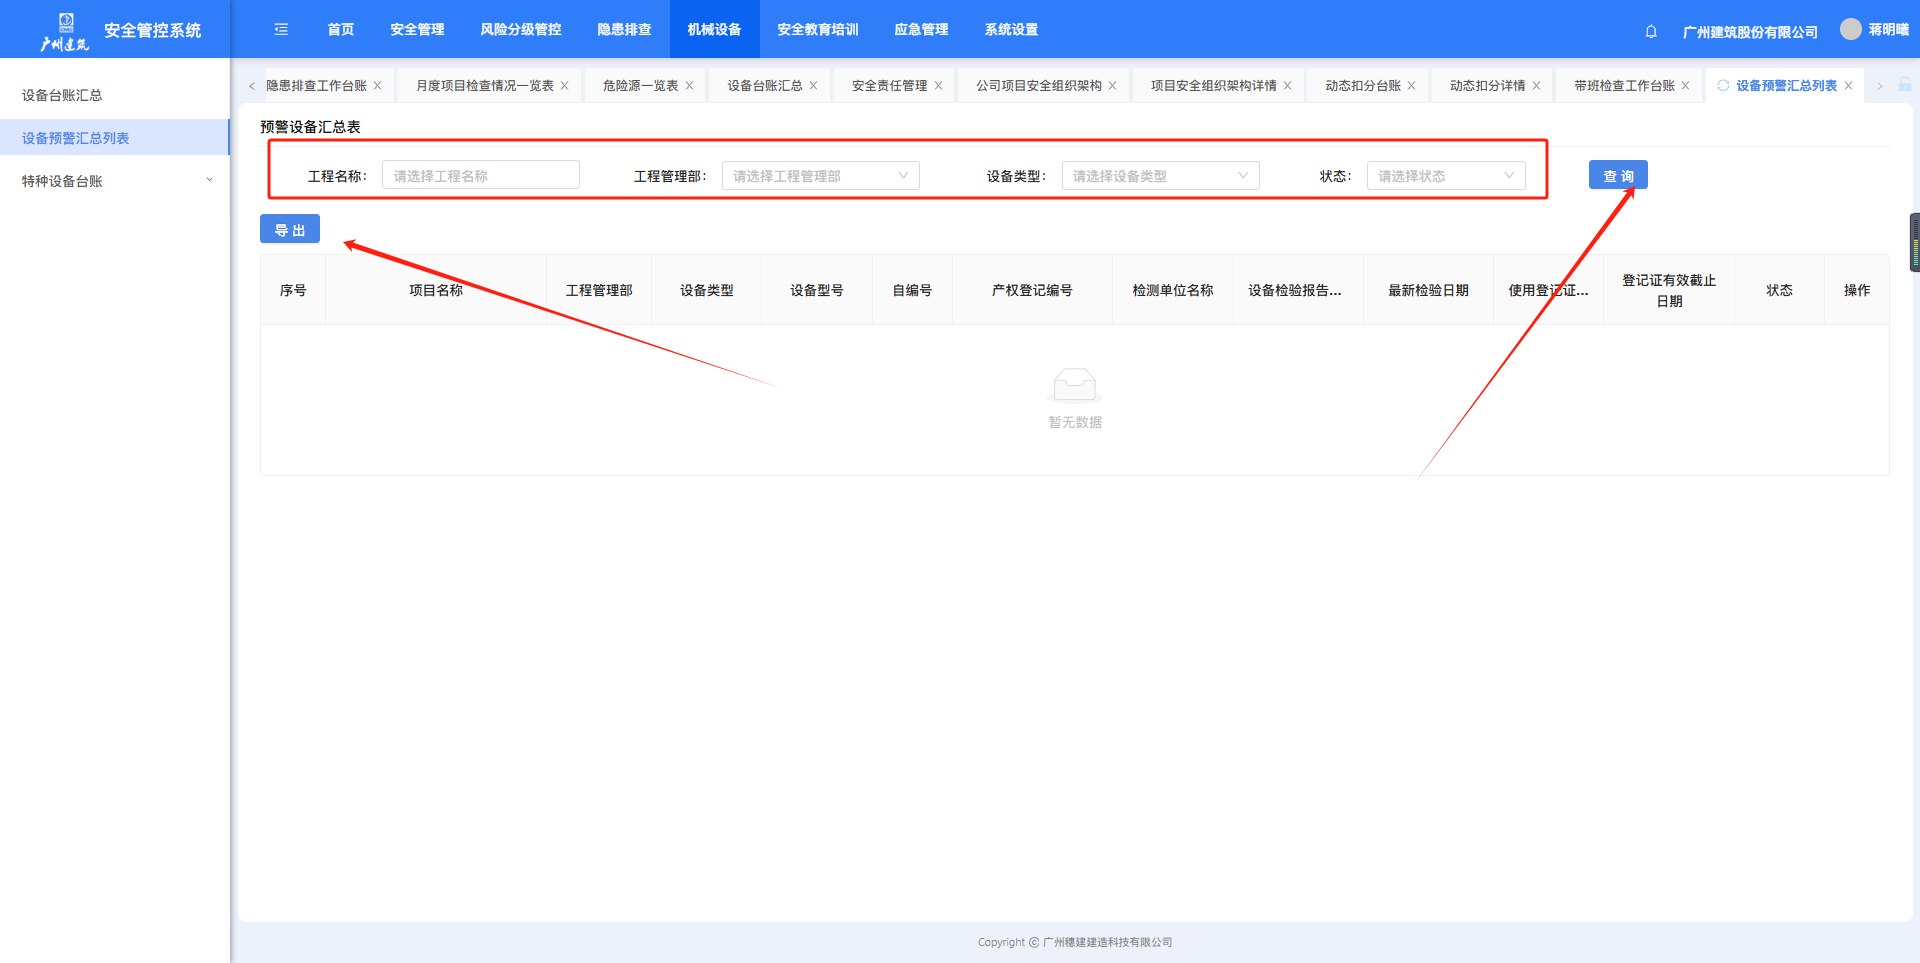Screen dimensions: 1920x963
Task: Open the 状态 dropdown
Action: click(1445, 176)
